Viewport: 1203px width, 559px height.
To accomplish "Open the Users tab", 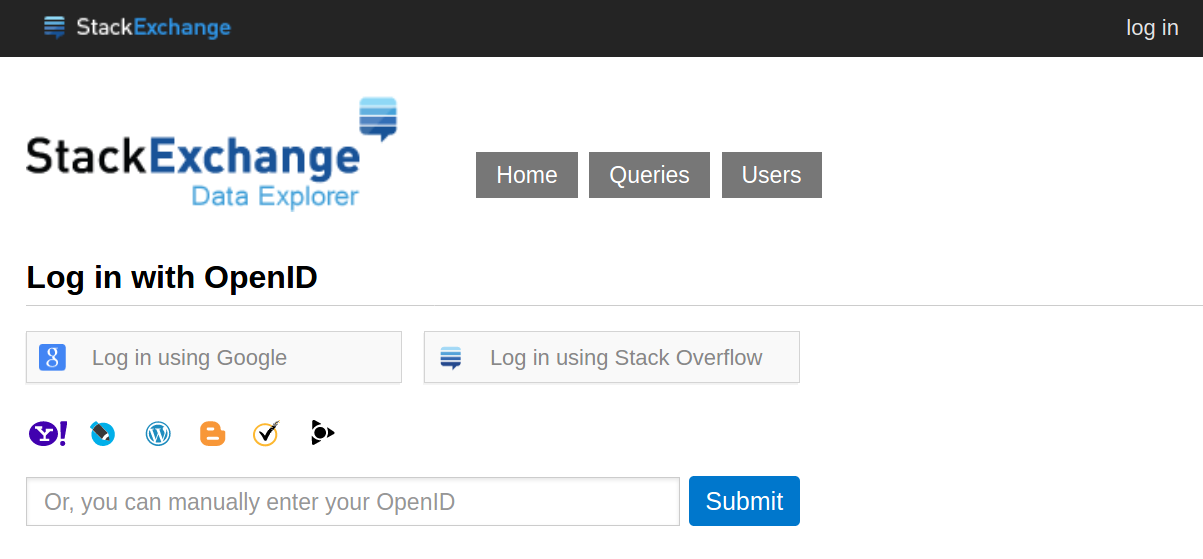I will tap(771, 175).
